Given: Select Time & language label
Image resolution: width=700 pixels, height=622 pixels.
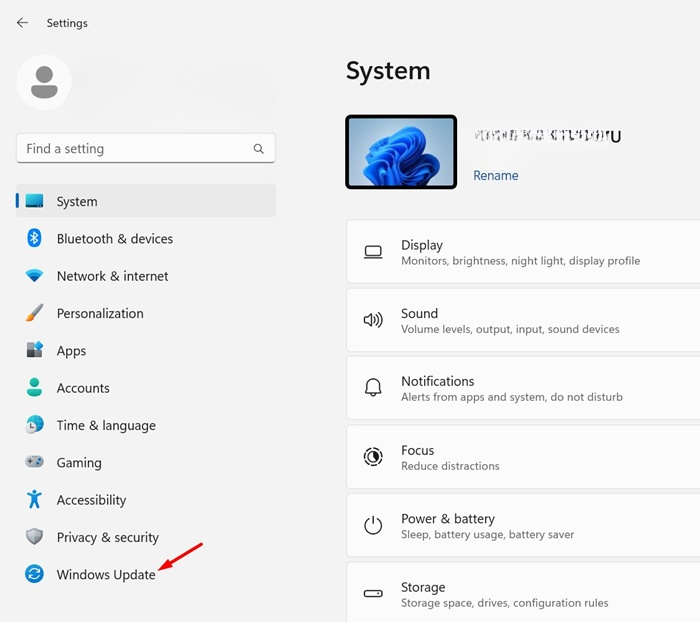Looking at the screenshot, I should click(x=106, y=426).
